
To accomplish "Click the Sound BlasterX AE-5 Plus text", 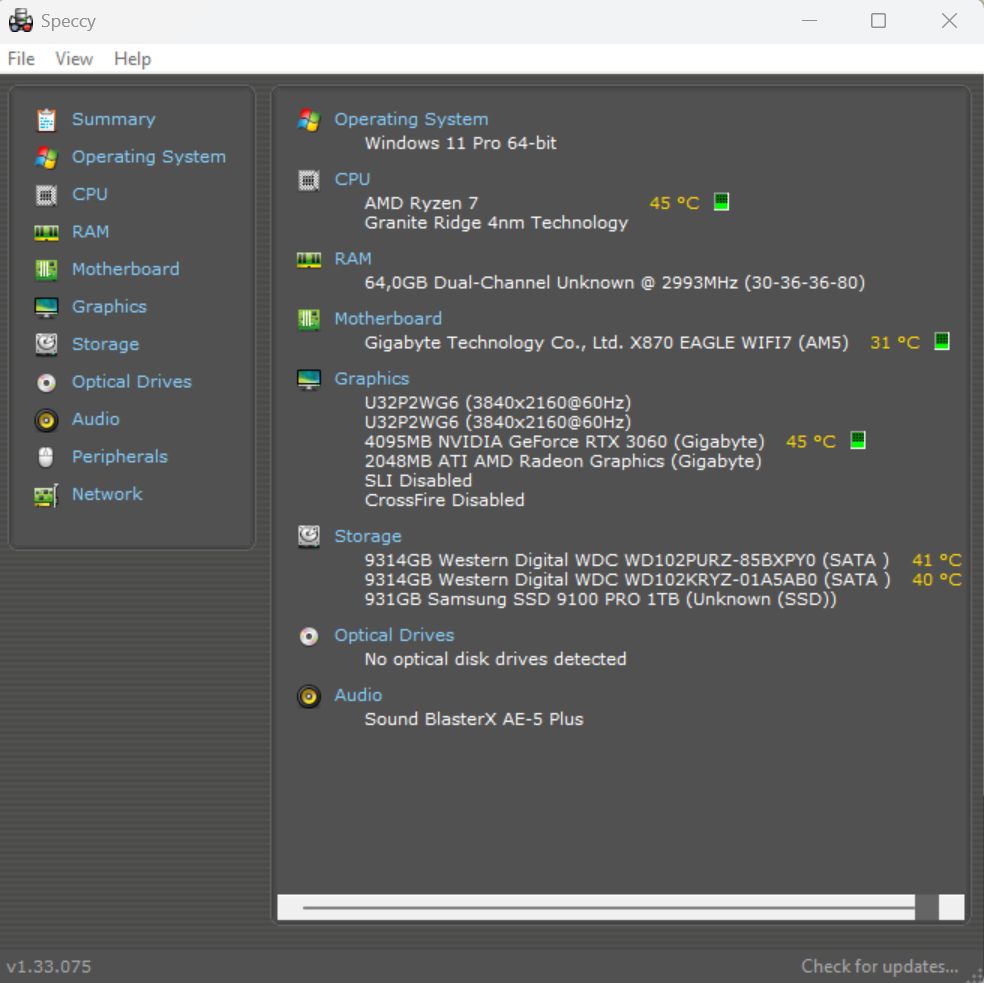I will click(474, 719).
